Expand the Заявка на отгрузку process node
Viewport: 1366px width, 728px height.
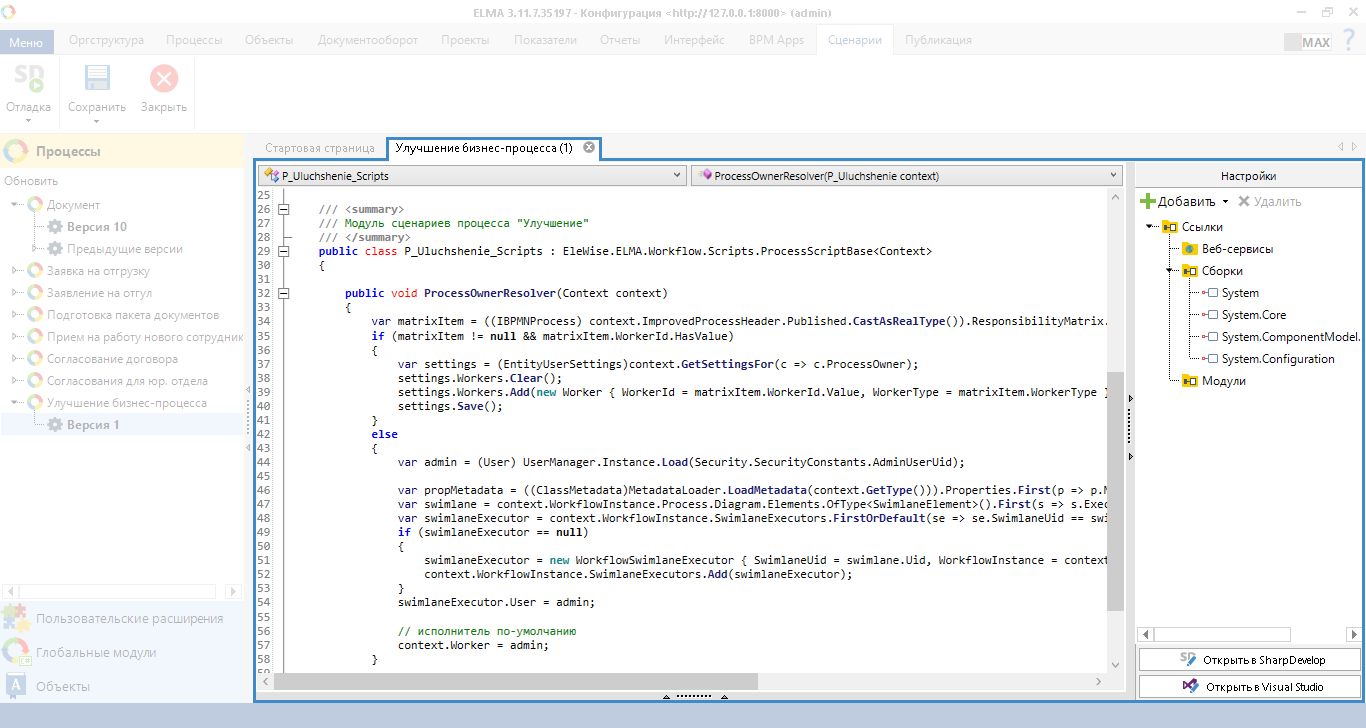(15, 271)
